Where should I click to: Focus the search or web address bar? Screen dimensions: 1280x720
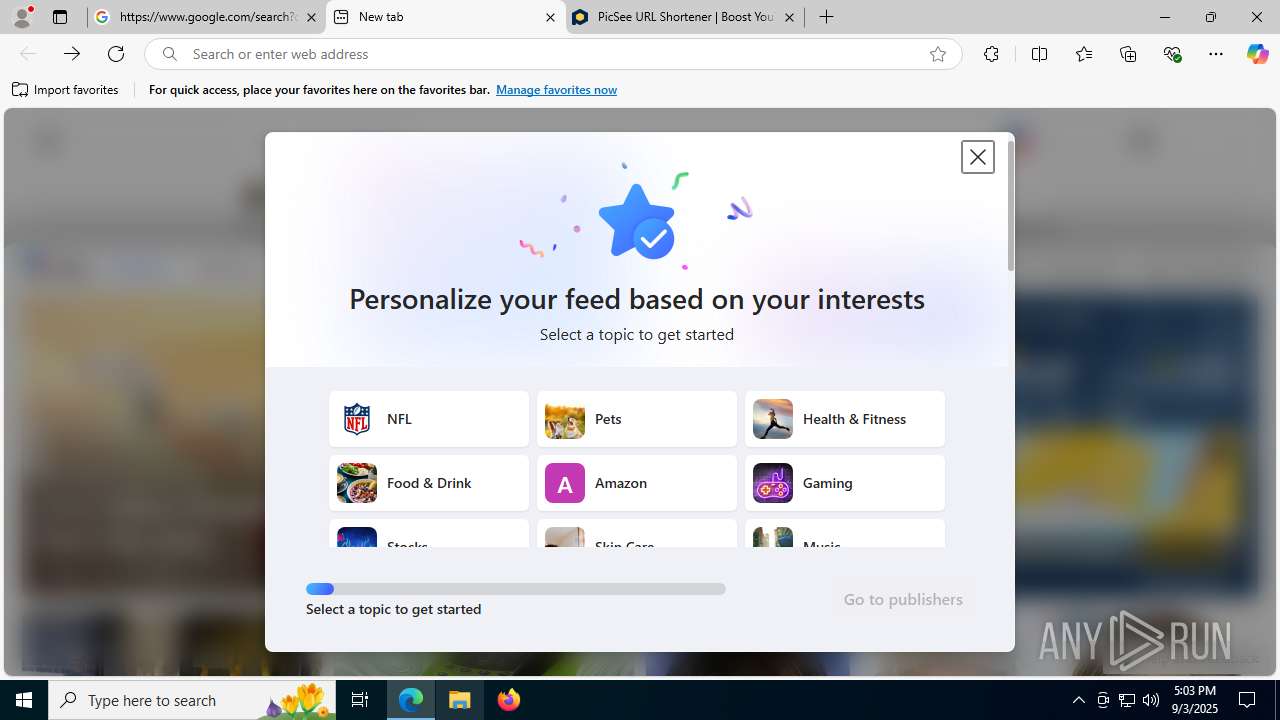click(552, 54)
